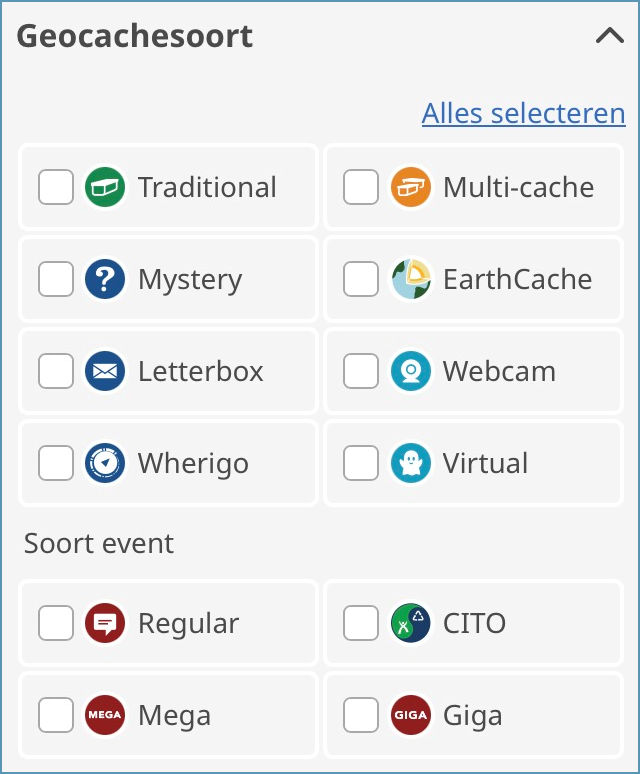Click the blue Mystery question mark icon
The height and width of the screenshot is (774, 640).
[105, 279]
